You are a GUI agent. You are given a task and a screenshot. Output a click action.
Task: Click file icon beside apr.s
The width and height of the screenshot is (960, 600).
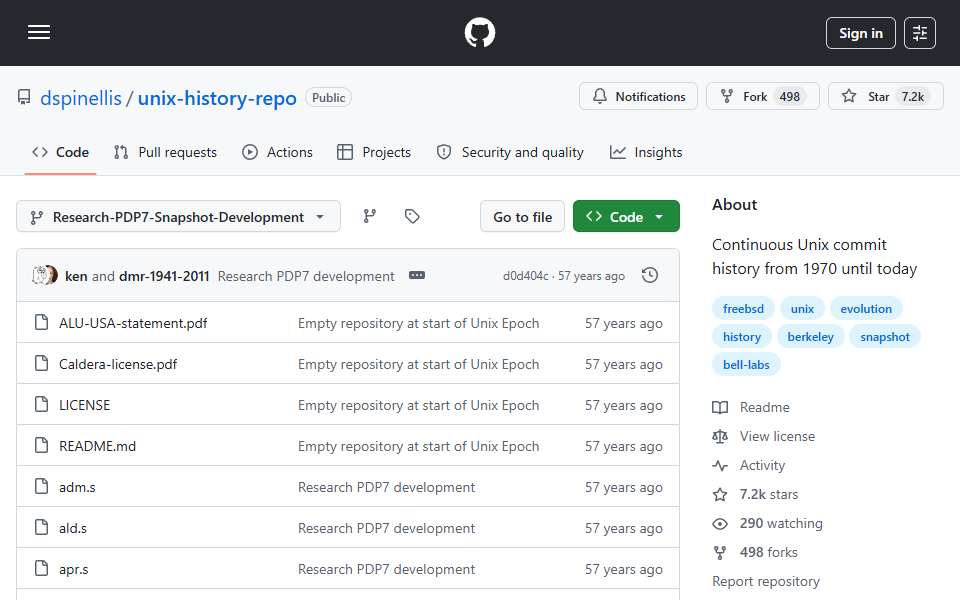pyautogui.click(x=42, y=568)
